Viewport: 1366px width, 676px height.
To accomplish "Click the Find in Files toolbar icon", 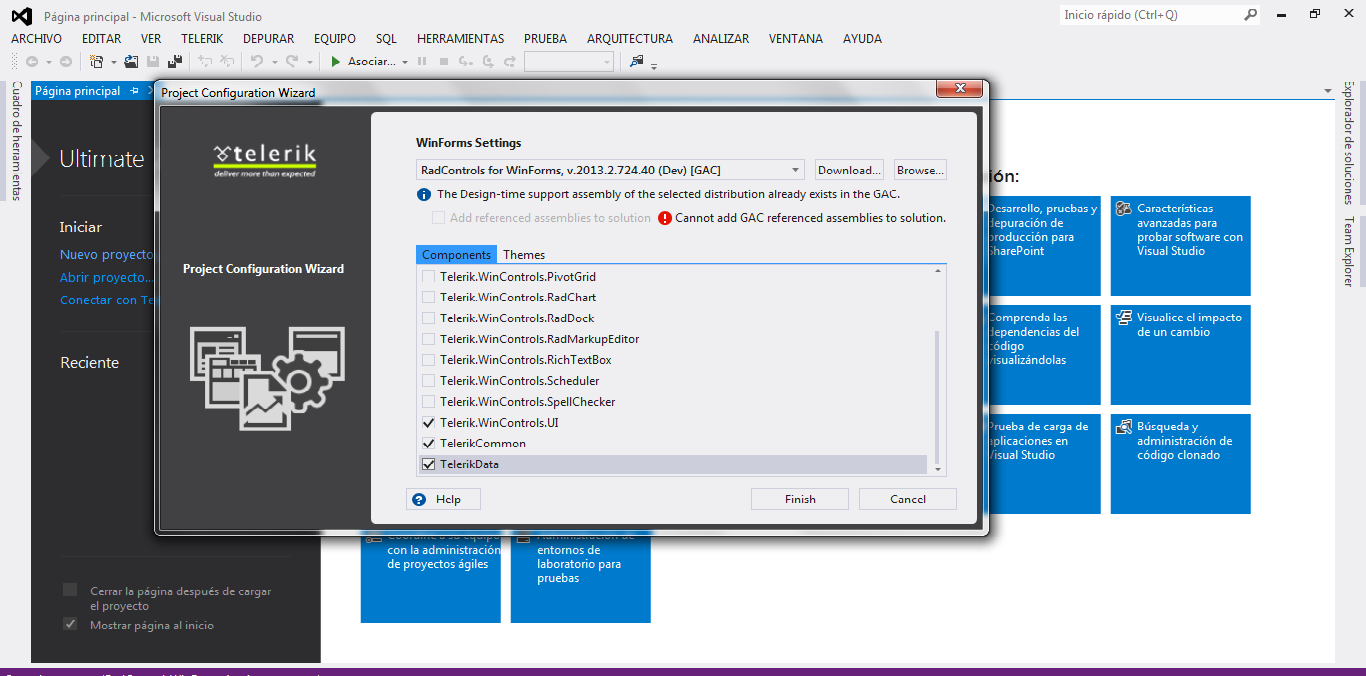I will point(636,62).
